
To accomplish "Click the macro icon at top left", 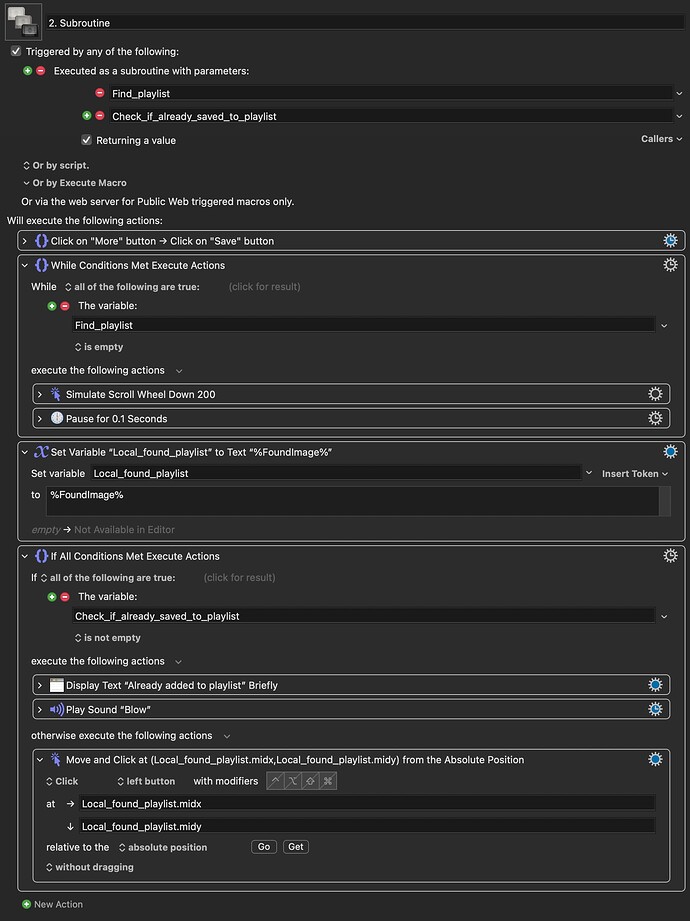I will coord(23,21).
